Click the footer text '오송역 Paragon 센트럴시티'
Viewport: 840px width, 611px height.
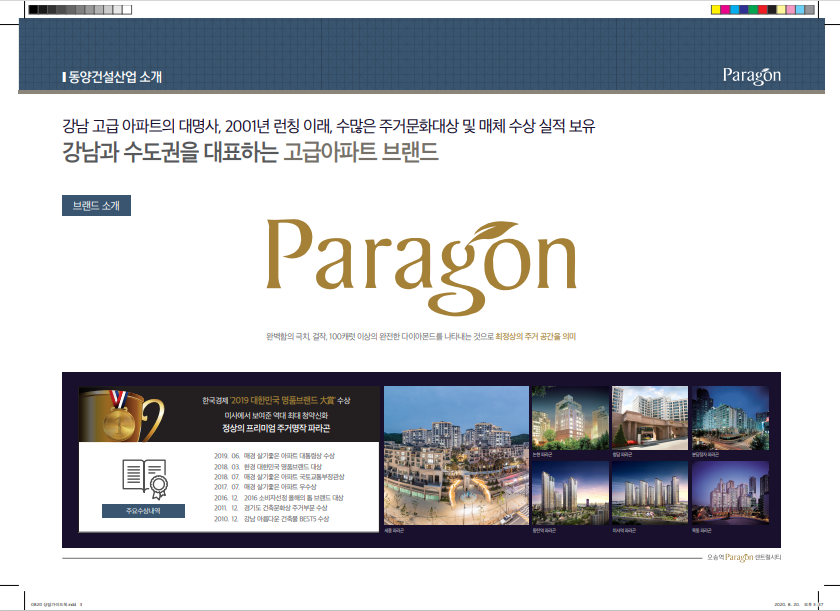click(744, 557)
